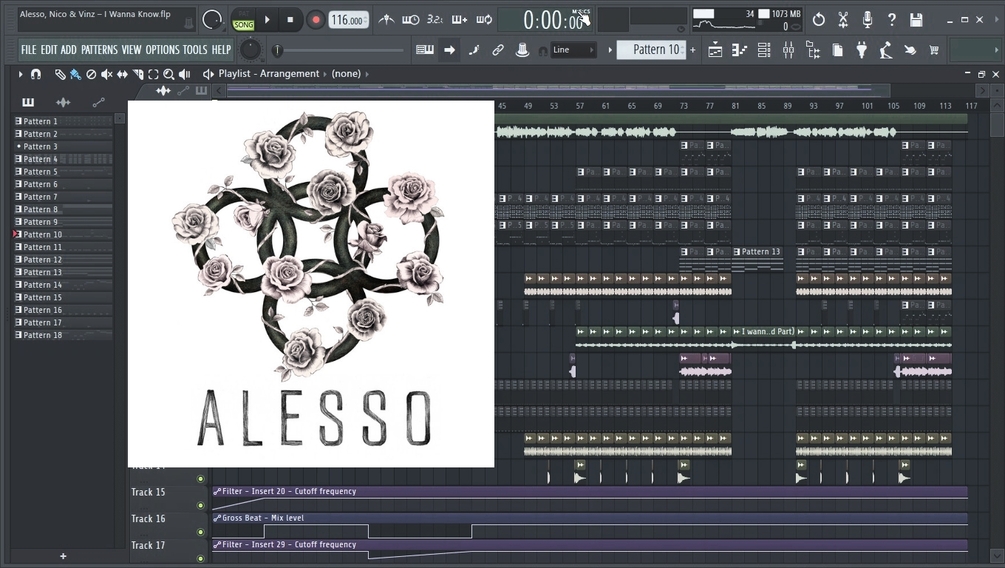Select the playlist select tool
This screenshot has width=1005, height=568.
point(153,74)
